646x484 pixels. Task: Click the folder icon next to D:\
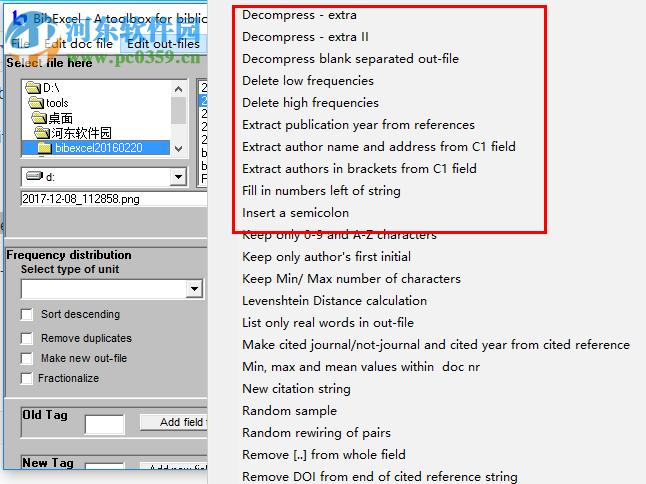33,87
